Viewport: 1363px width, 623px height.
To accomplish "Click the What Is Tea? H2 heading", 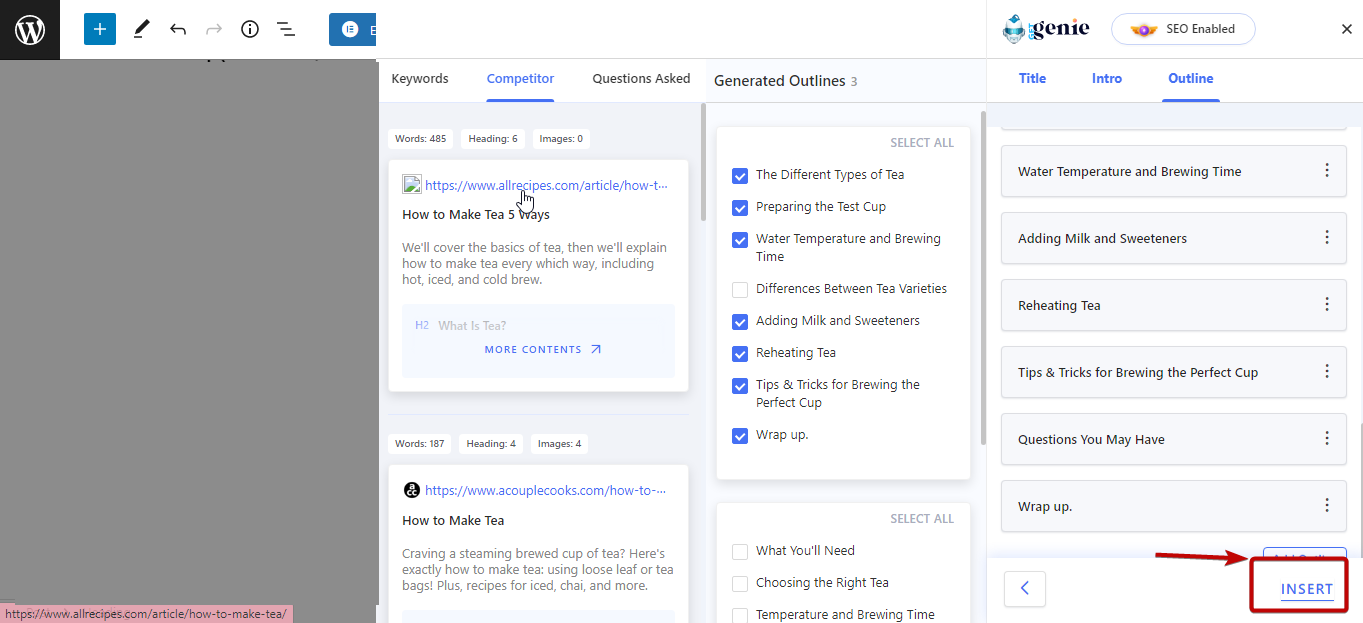I will point(472,326).
